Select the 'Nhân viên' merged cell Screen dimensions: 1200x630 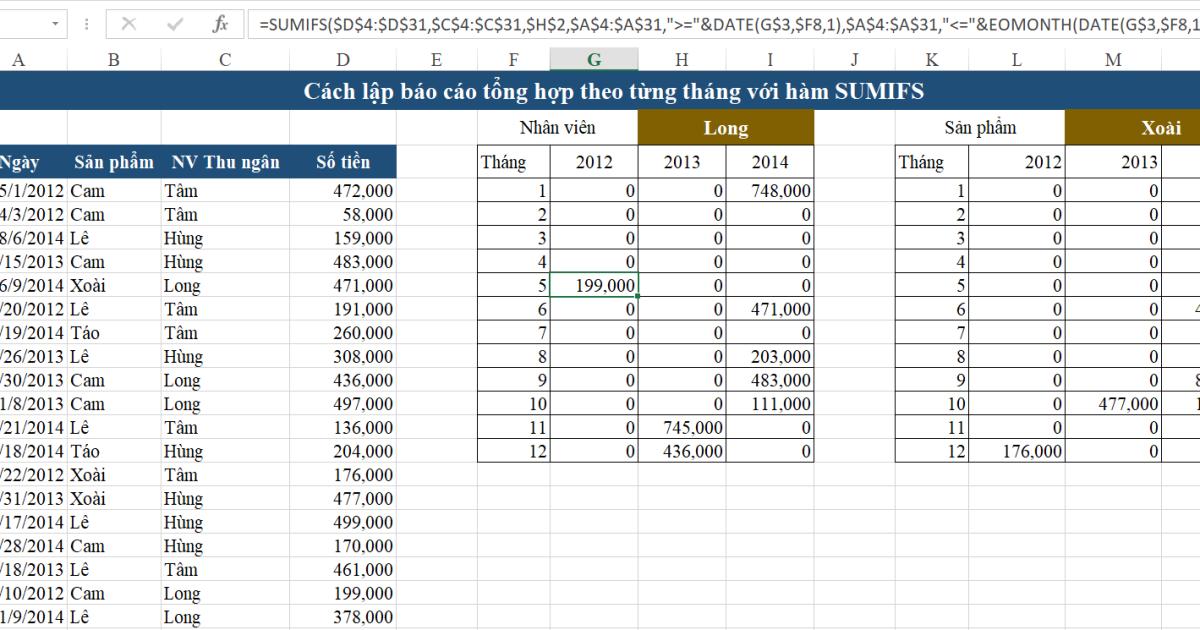pos(555,128)
